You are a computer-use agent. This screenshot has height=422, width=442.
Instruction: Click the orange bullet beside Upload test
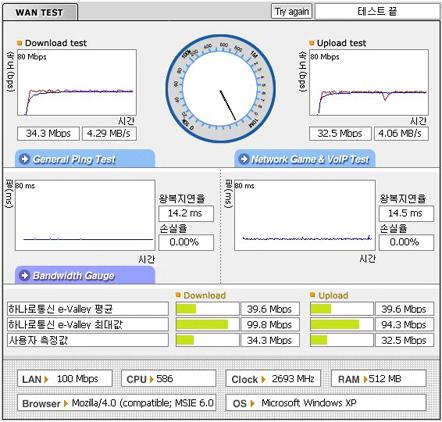pyautogui.click(x=311, y=43)
